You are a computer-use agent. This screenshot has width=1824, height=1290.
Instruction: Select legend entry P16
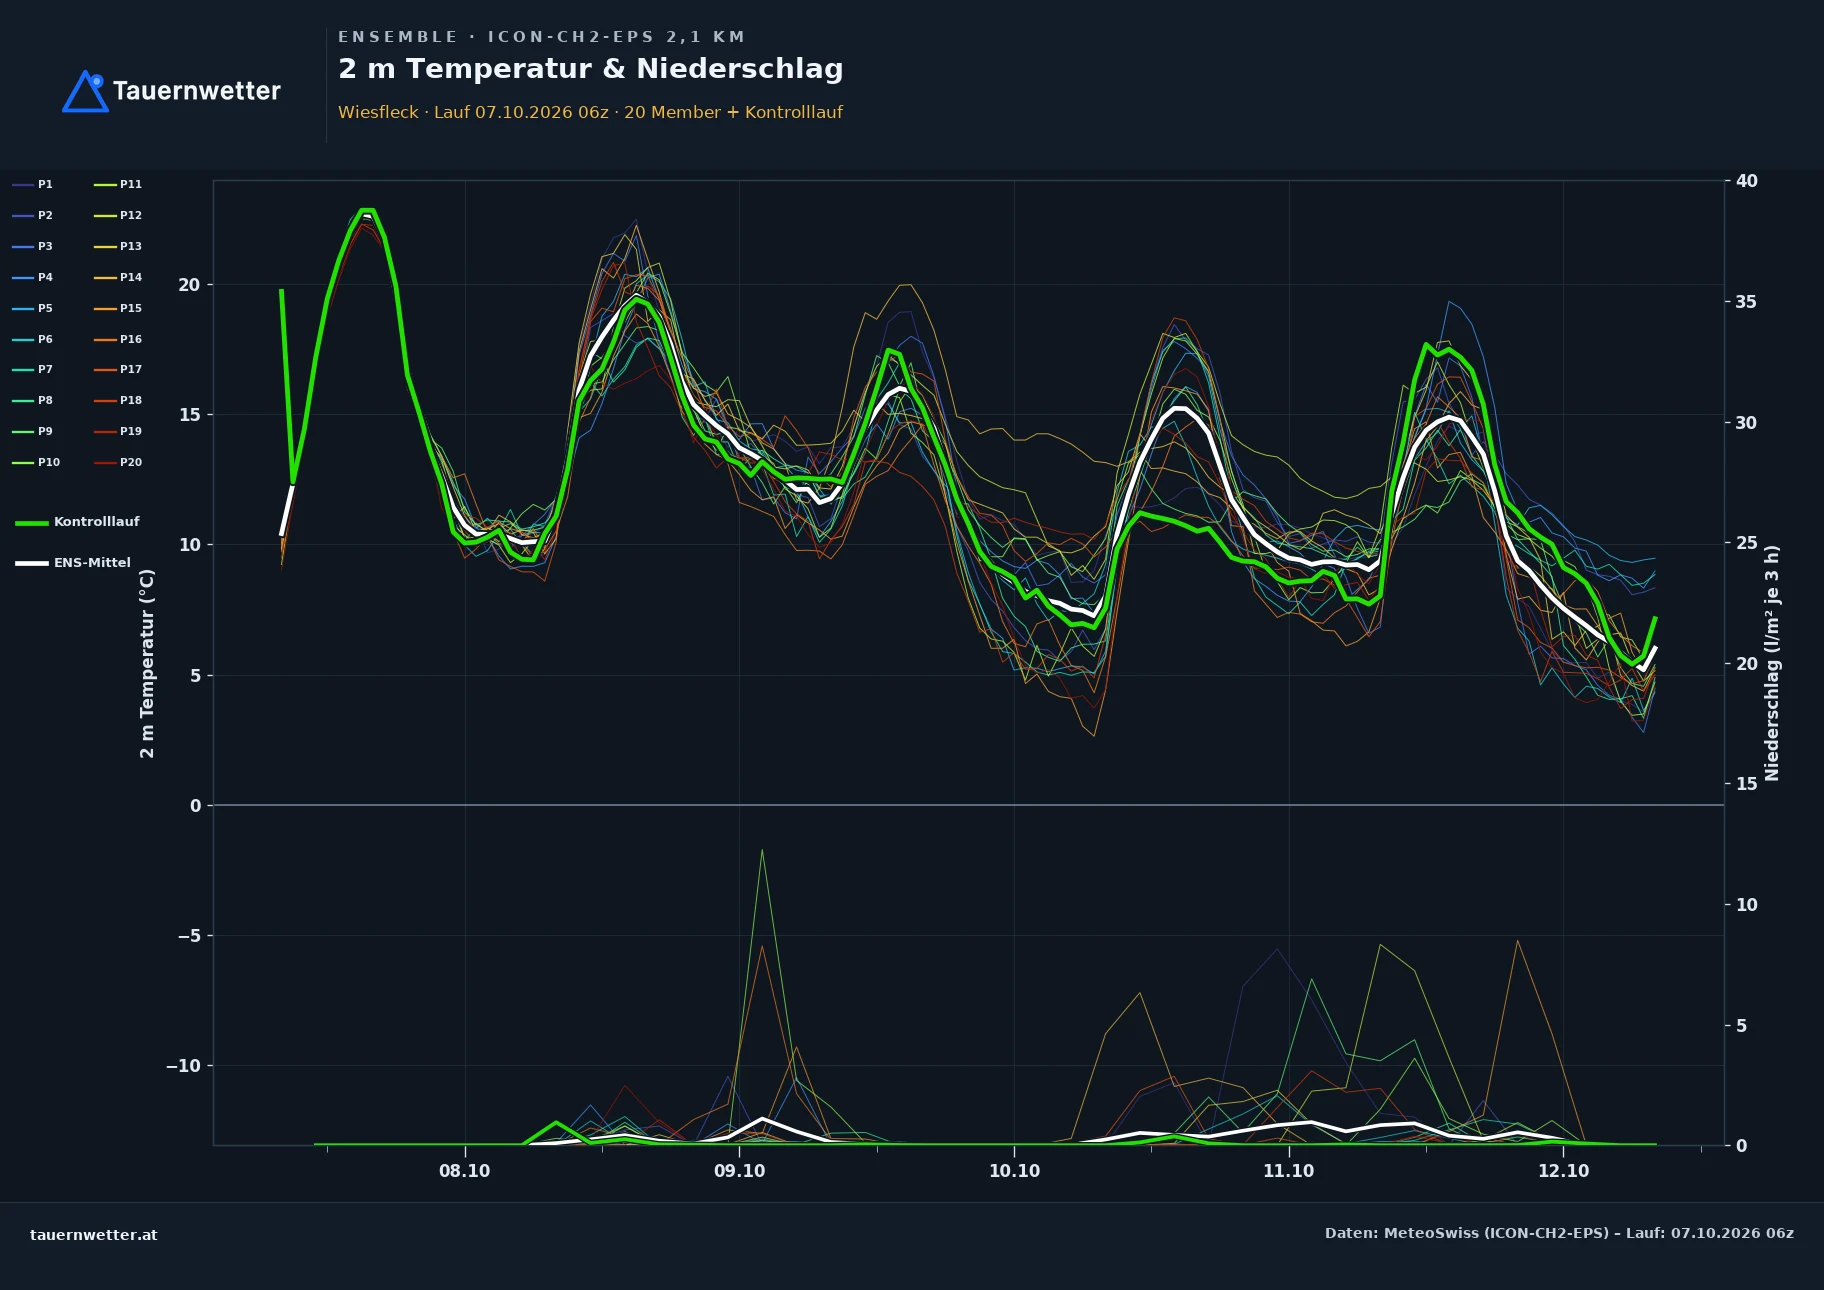[118, 339]
